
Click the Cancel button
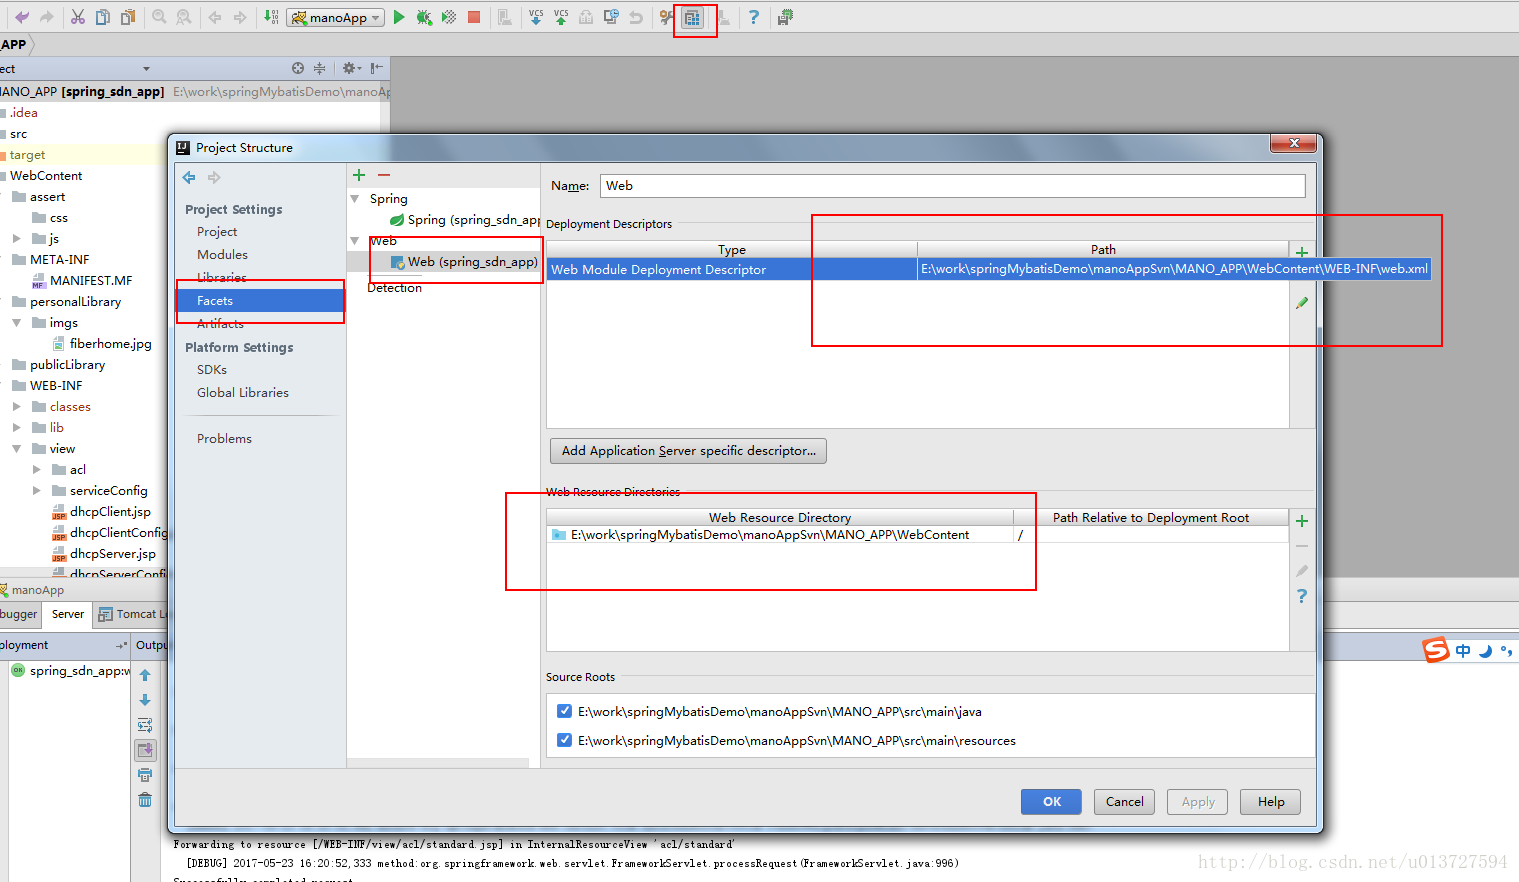1124,801
